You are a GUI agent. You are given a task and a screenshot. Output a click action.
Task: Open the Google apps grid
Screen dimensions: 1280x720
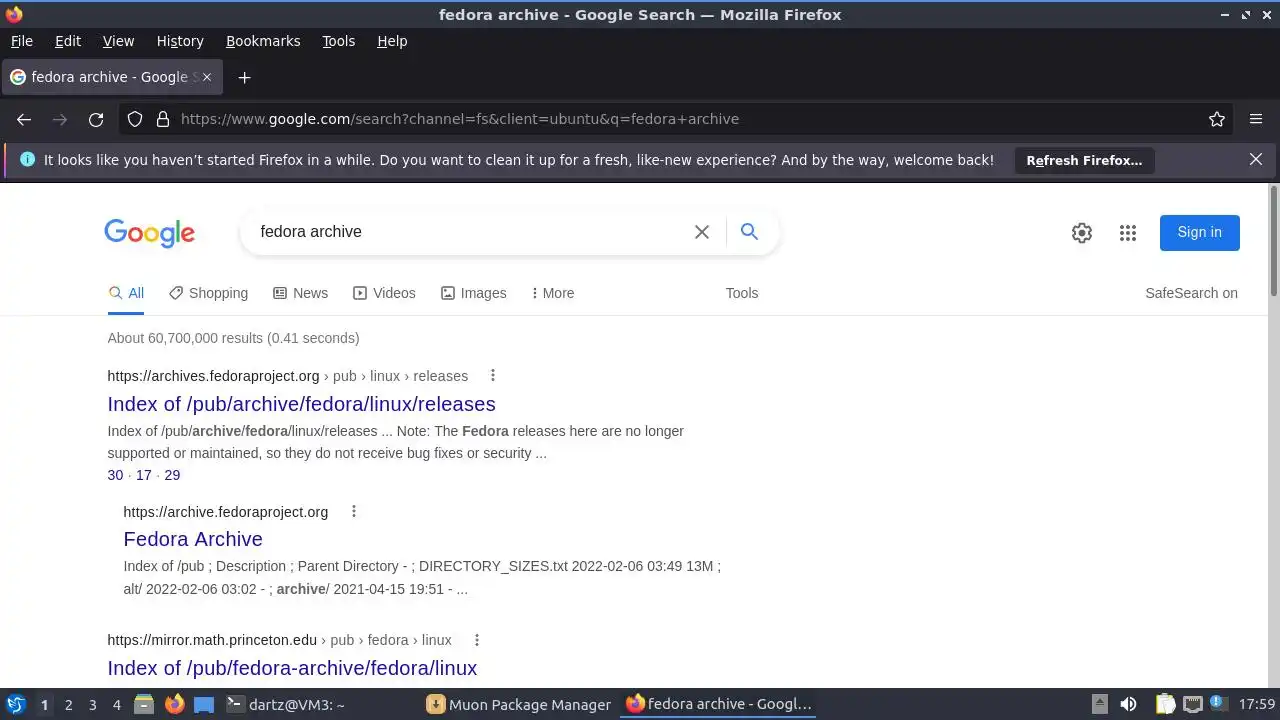point(1128,233)
